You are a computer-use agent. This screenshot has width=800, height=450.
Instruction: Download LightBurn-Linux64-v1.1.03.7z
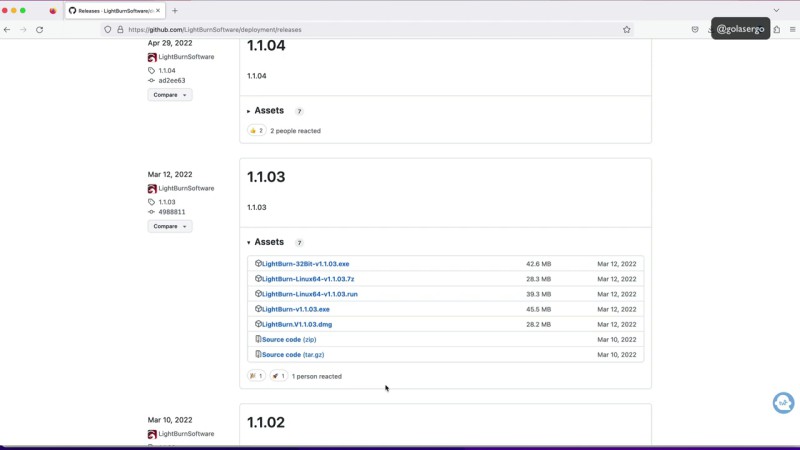pos(308,279)
